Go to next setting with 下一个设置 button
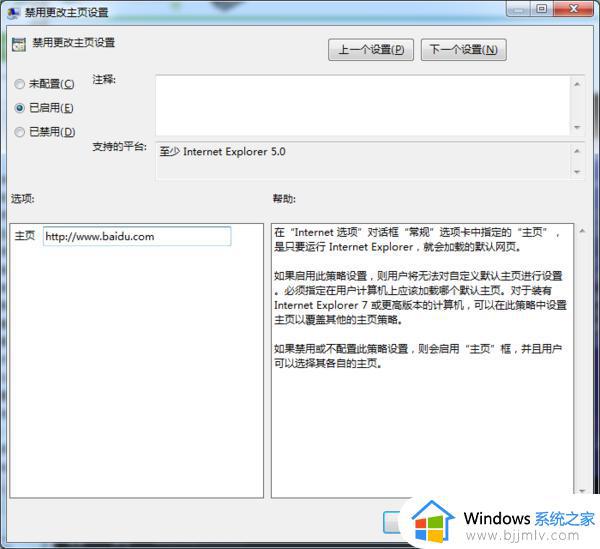The height and width of the screenshot is (549, 600). (463, 49)
